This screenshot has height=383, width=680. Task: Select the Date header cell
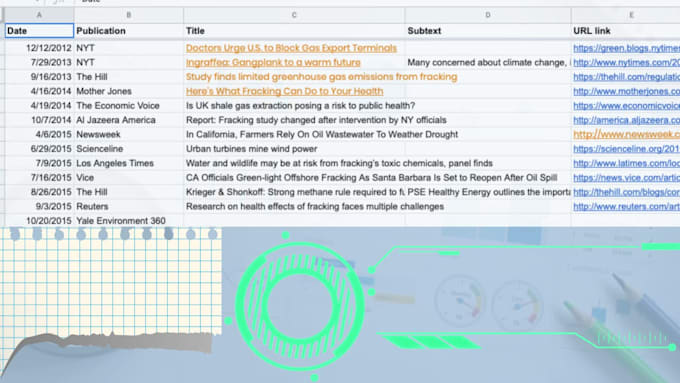coord(39,31)
